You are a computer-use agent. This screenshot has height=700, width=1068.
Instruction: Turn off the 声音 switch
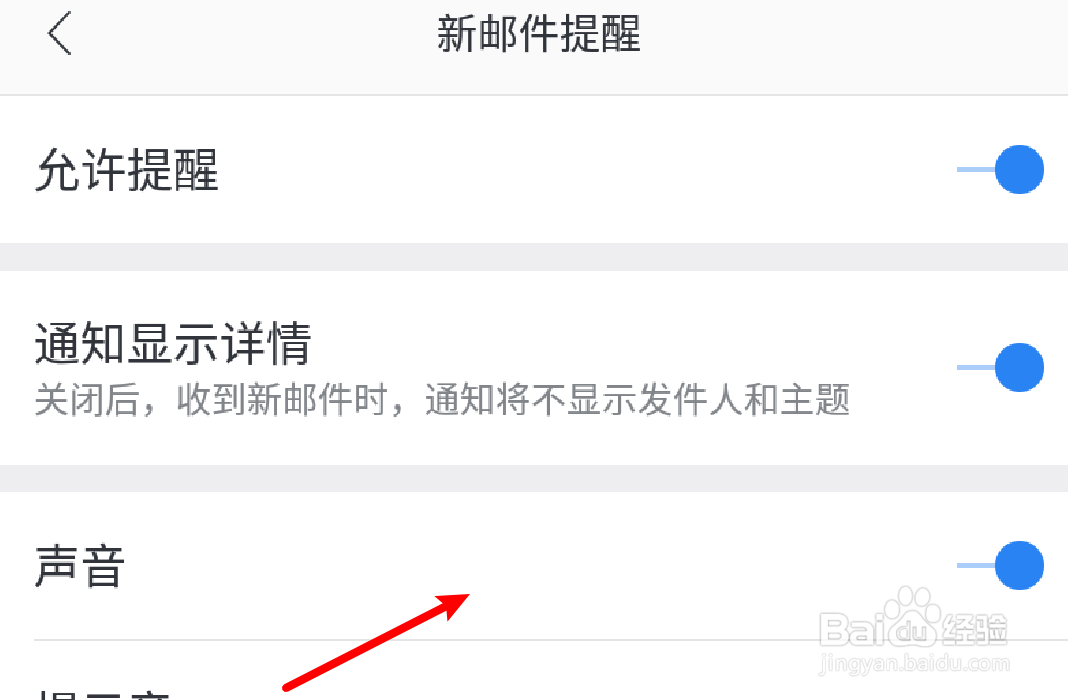pyautogui.click(x=1000, y=565)
